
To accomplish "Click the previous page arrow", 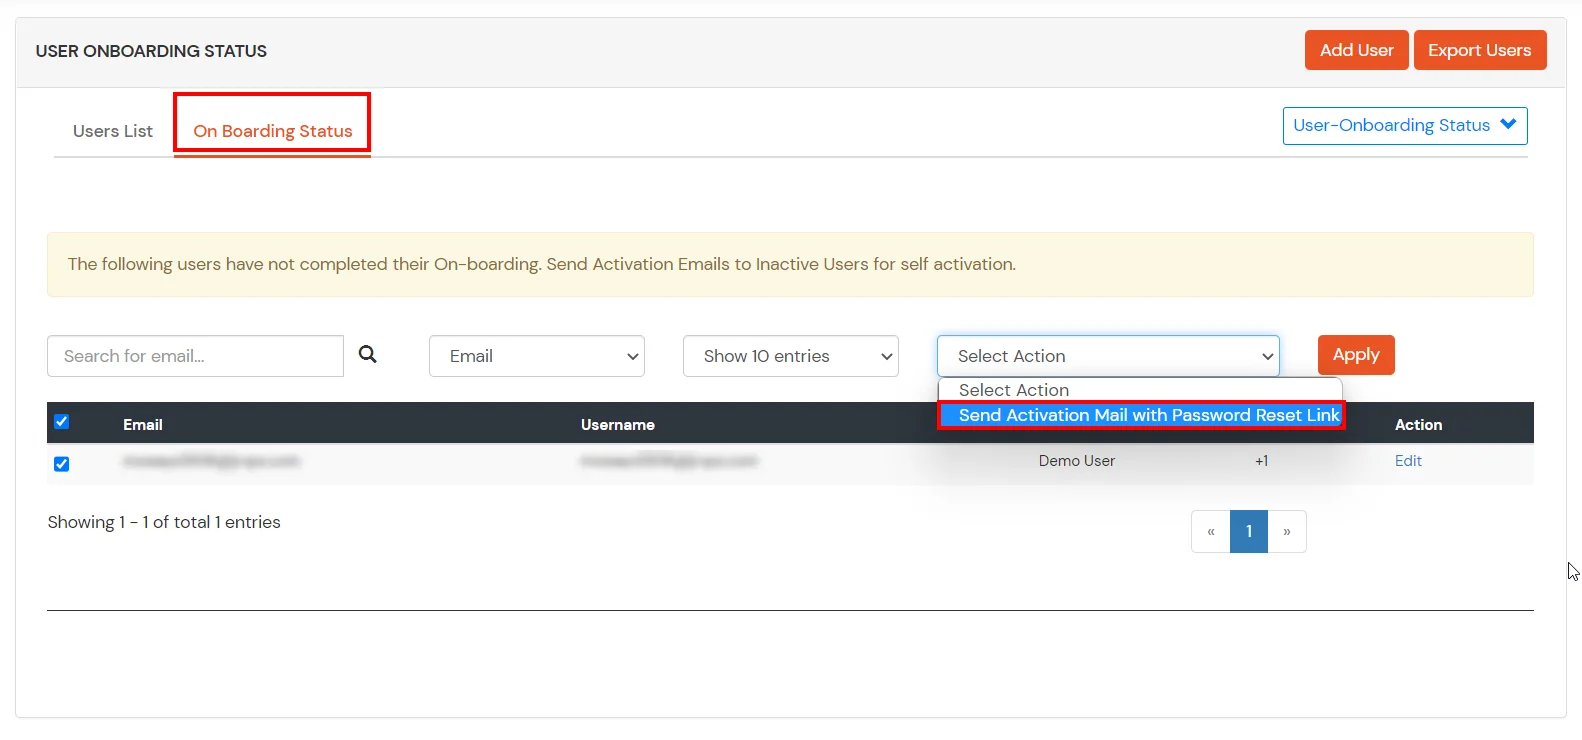I will coord(1211,532).
